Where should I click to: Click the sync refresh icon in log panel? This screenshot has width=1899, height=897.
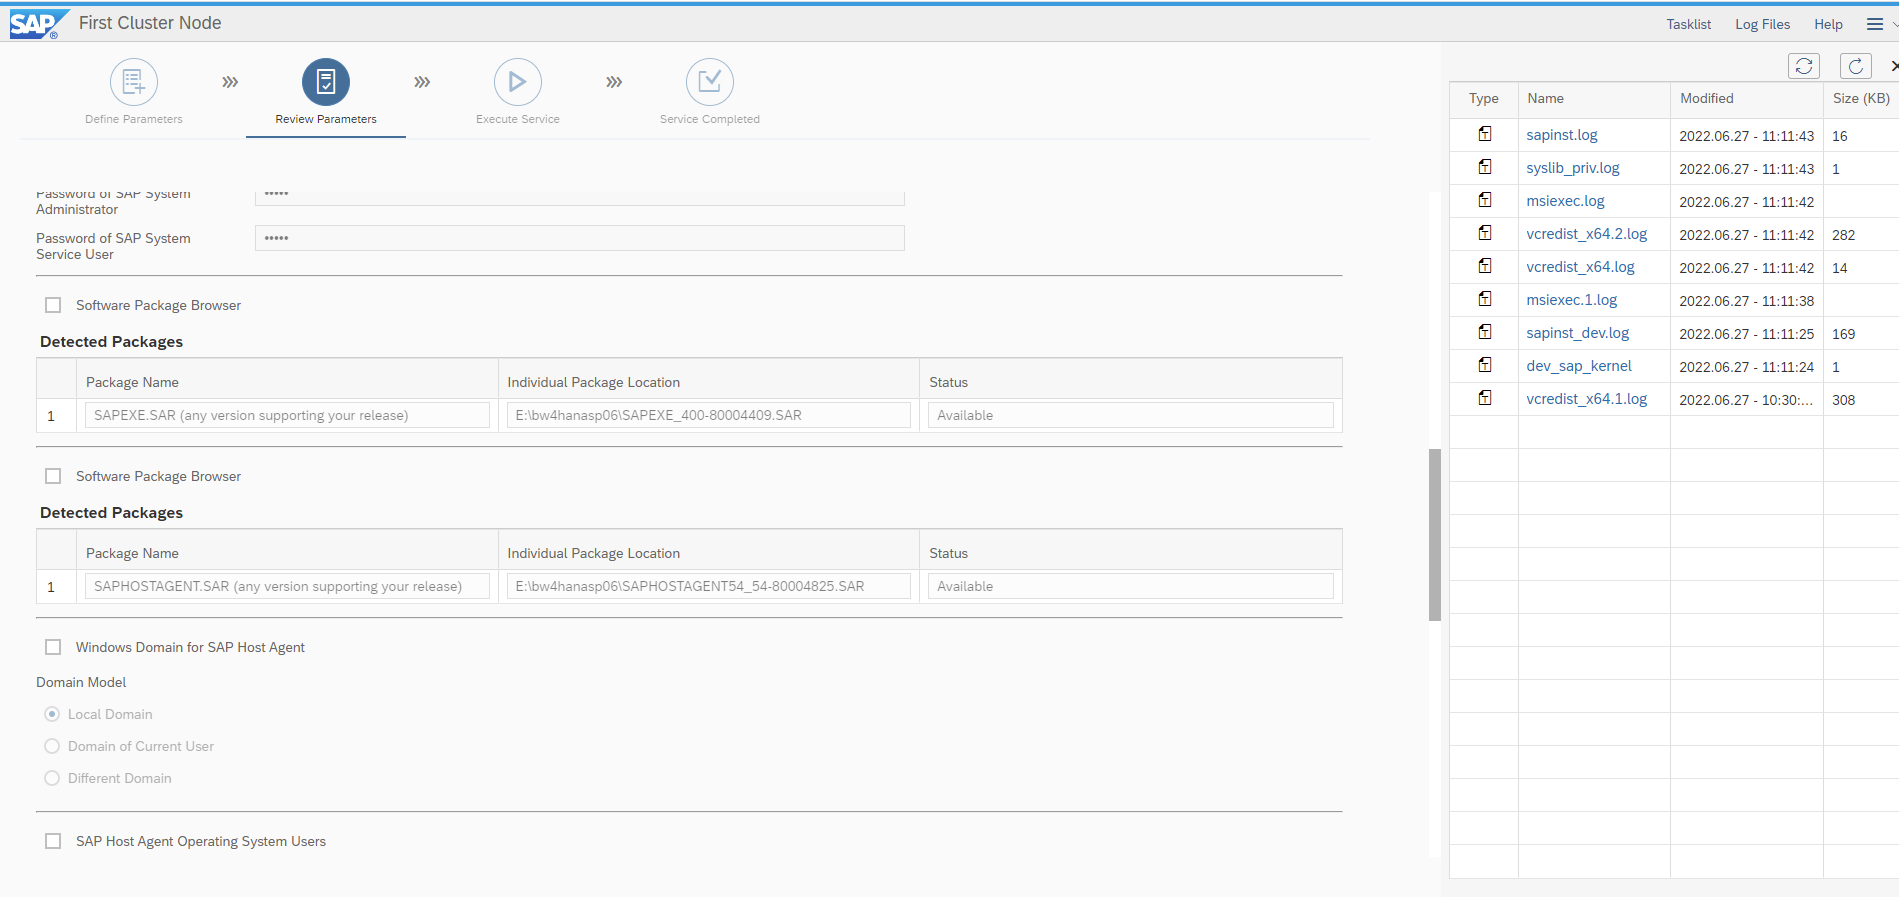click(1804, 66)
